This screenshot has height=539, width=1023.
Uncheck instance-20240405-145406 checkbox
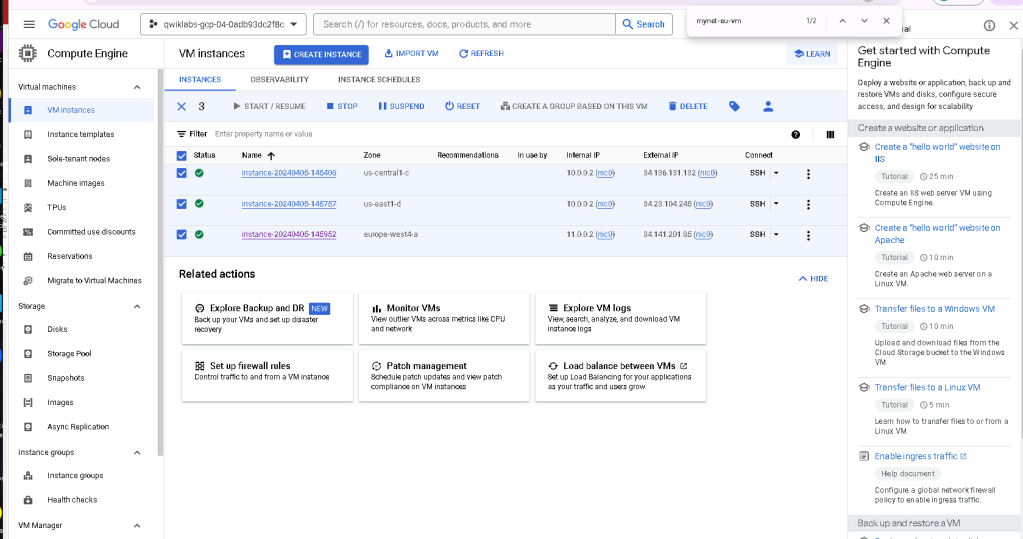pos(181,173)
